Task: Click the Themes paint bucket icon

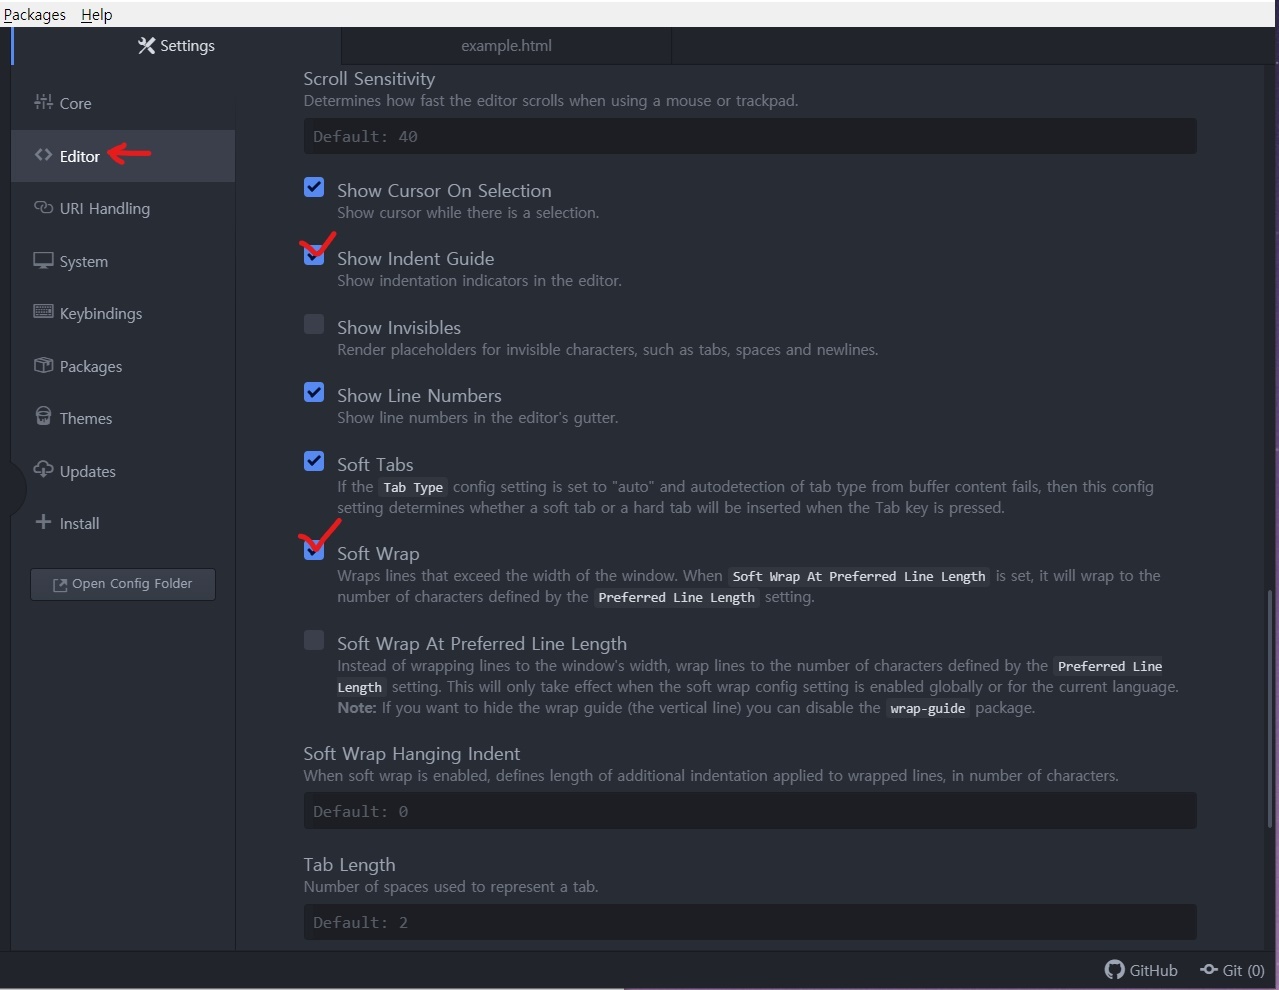Action: point(43,417)
